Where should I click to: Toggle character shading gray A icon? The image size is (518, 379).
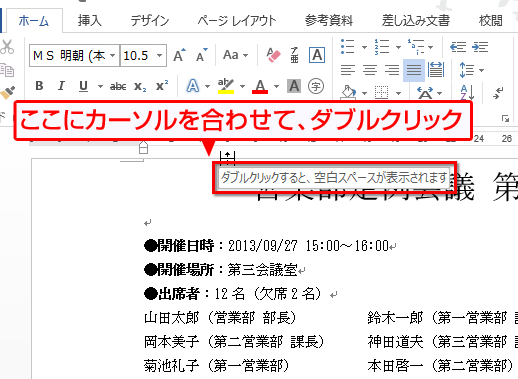(x=294, y=86)
